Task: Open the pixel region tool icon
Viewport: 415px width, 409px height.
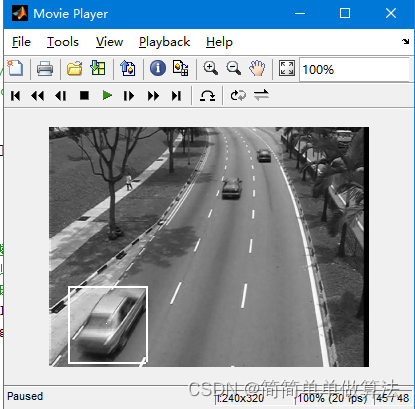Action: pos(181,68)
